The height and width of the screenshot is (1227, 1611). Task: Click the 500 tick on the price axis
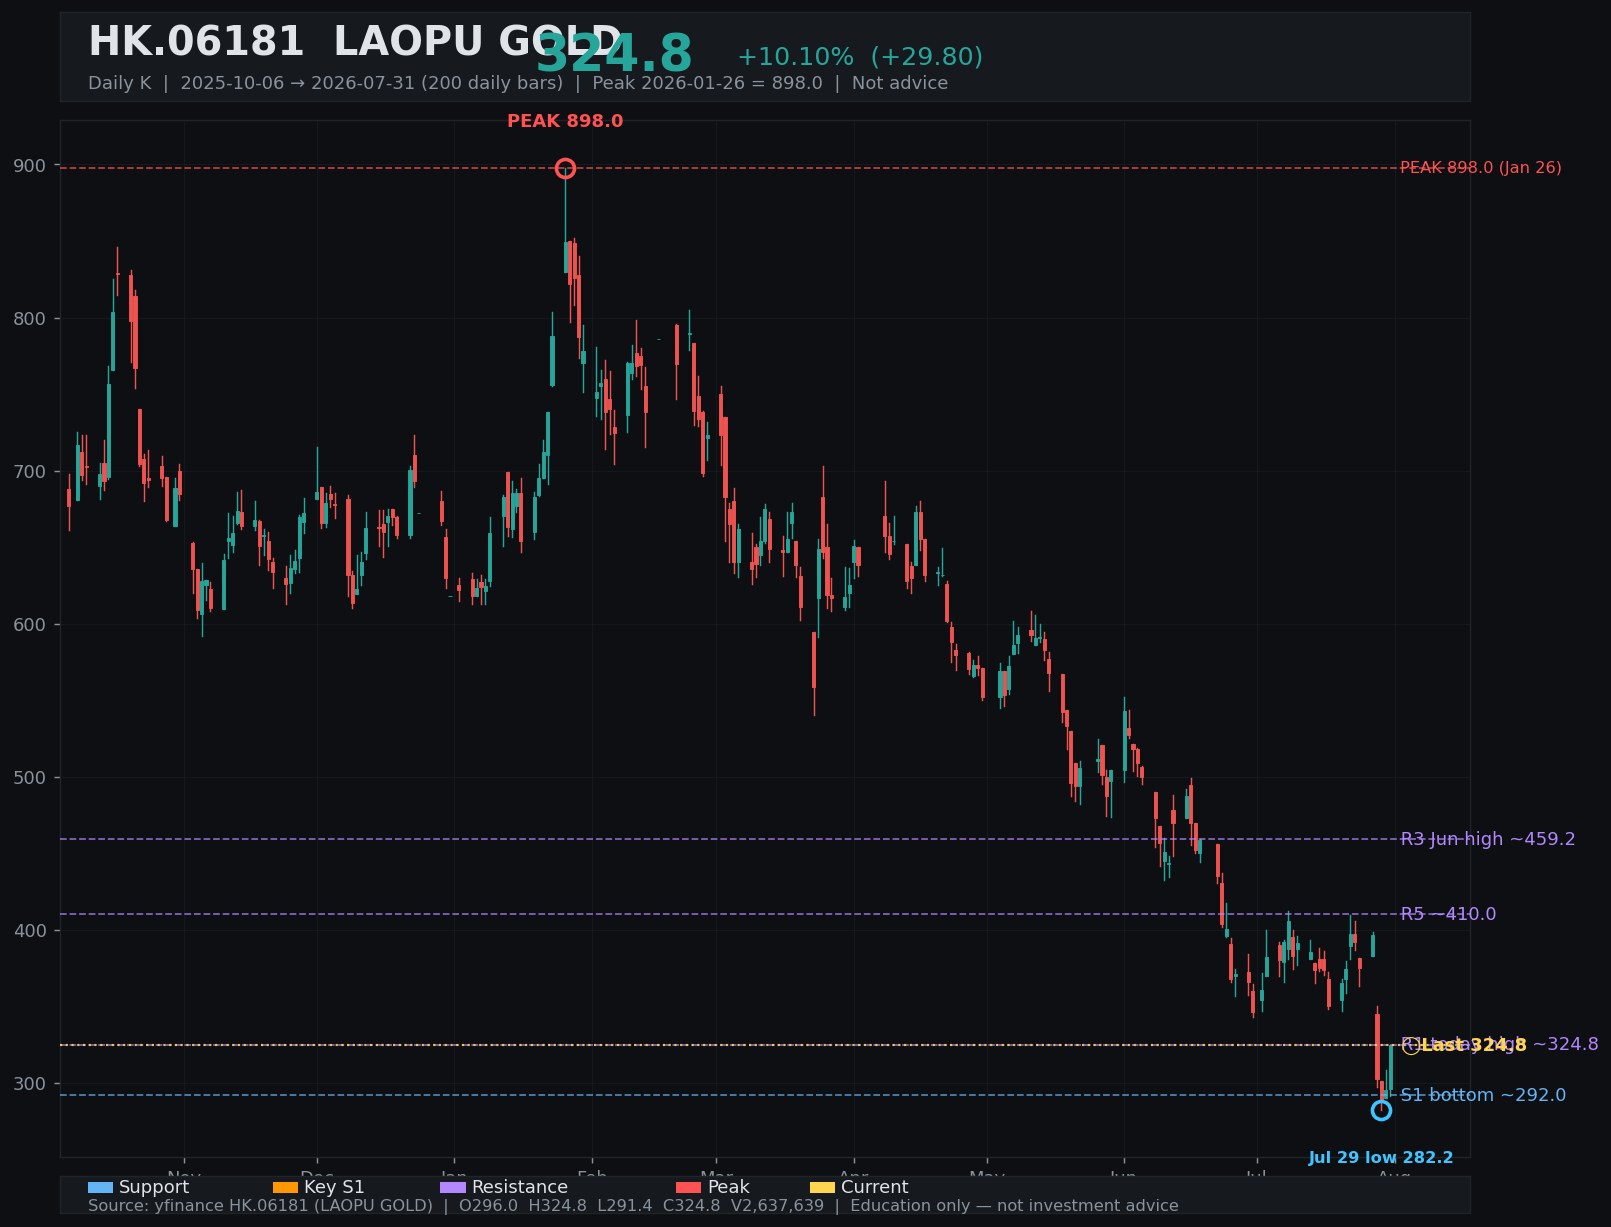click(32, 777)
